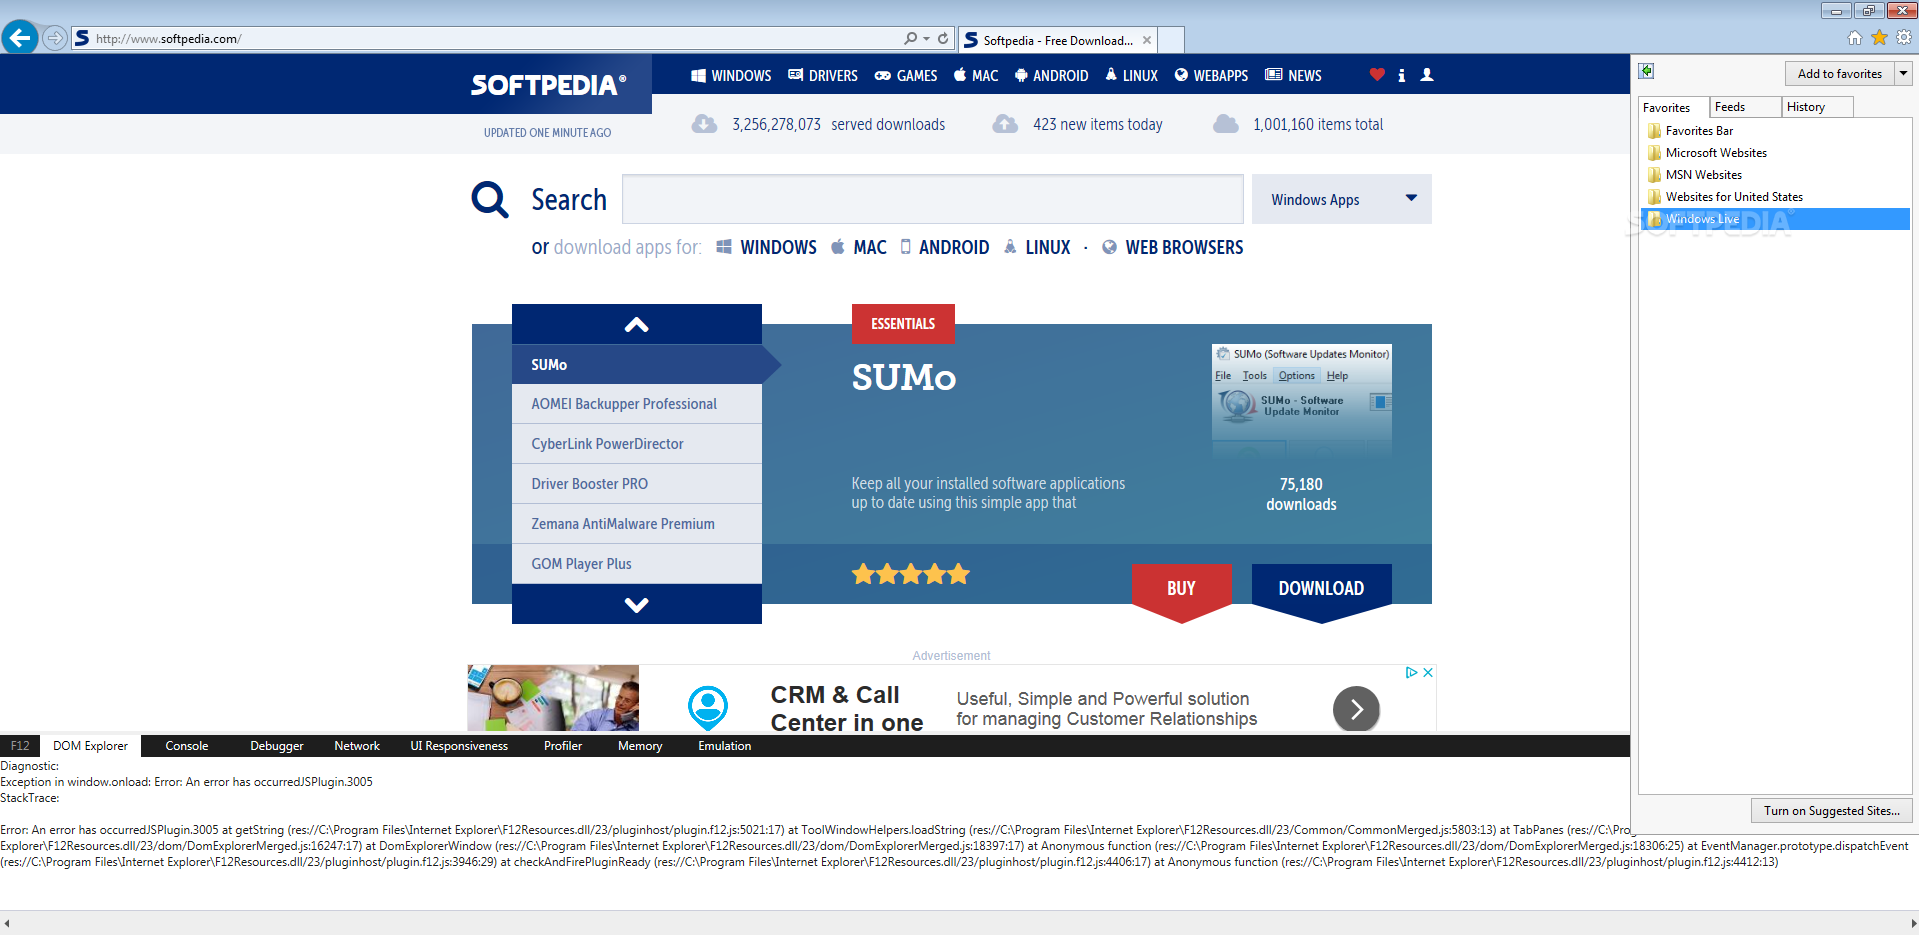Switch to the History tab
The height and width of the screenshot is (935, 1919).
(1817, 107)
